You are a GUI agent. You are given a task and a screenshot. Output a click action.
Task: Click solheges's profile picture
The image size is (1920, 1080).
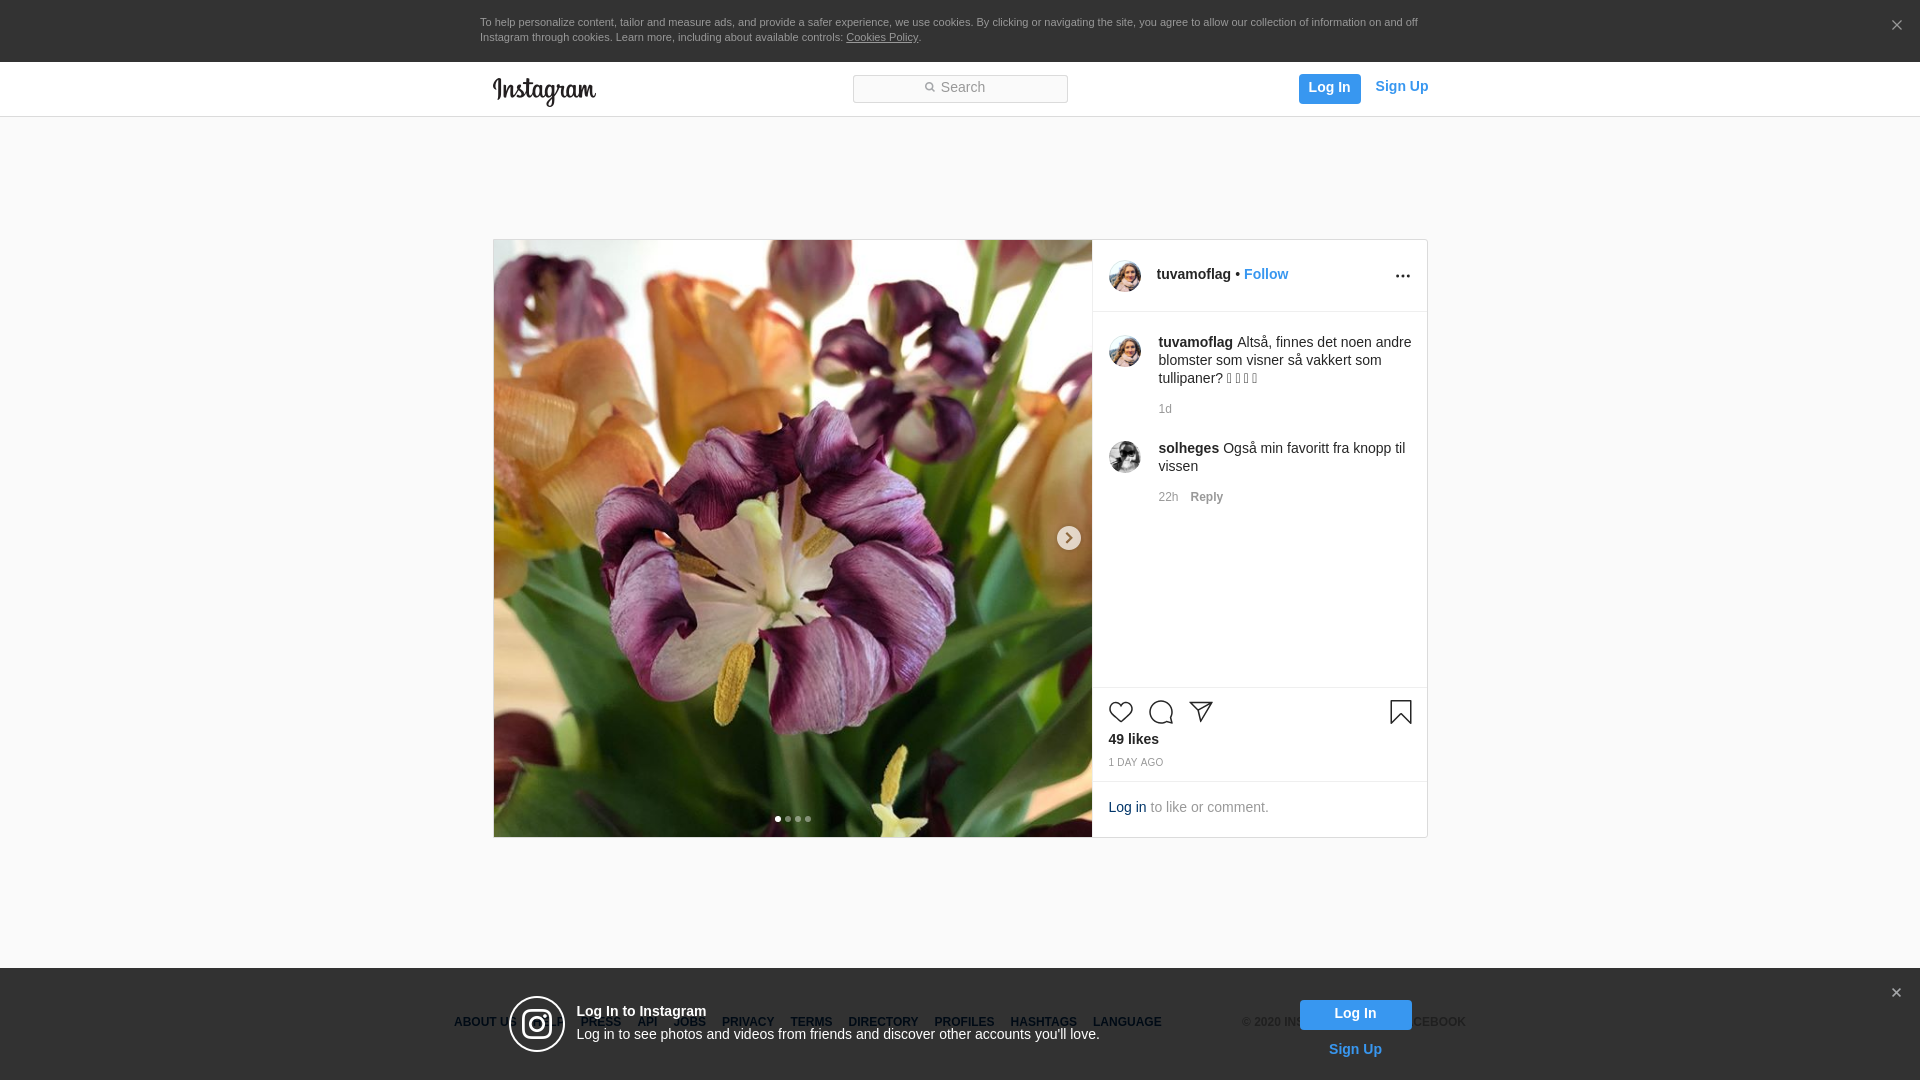(x=1124, y=457)
